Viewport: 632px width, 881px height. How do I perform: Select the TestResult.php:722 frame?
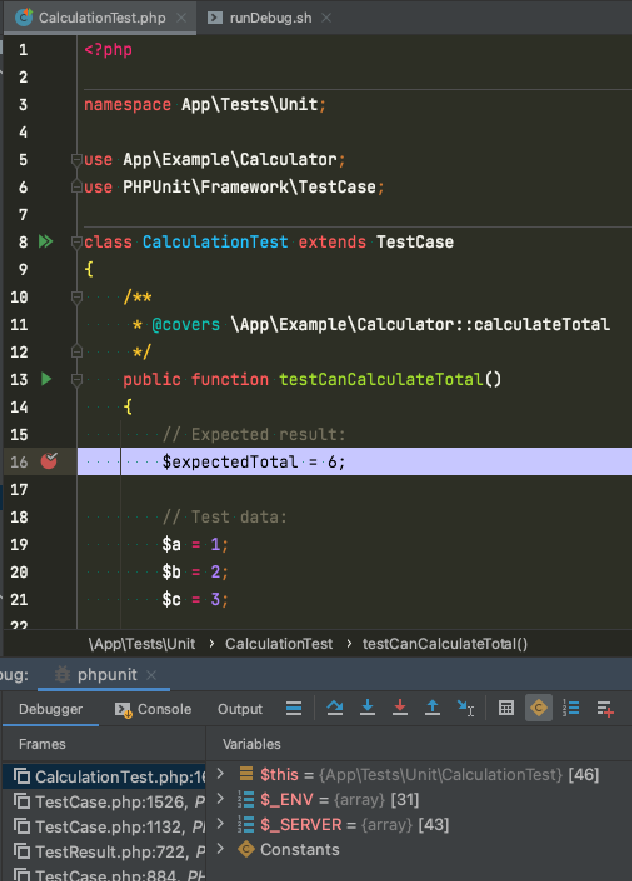[x=104, y=852]
